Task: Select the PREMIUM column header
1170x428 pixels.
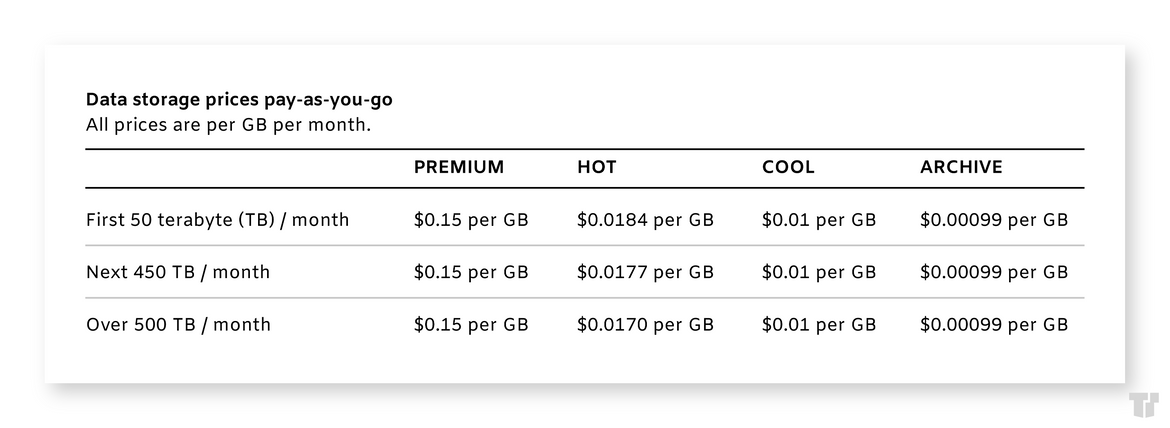Action: pyautogui.click(x=459, y=167)
